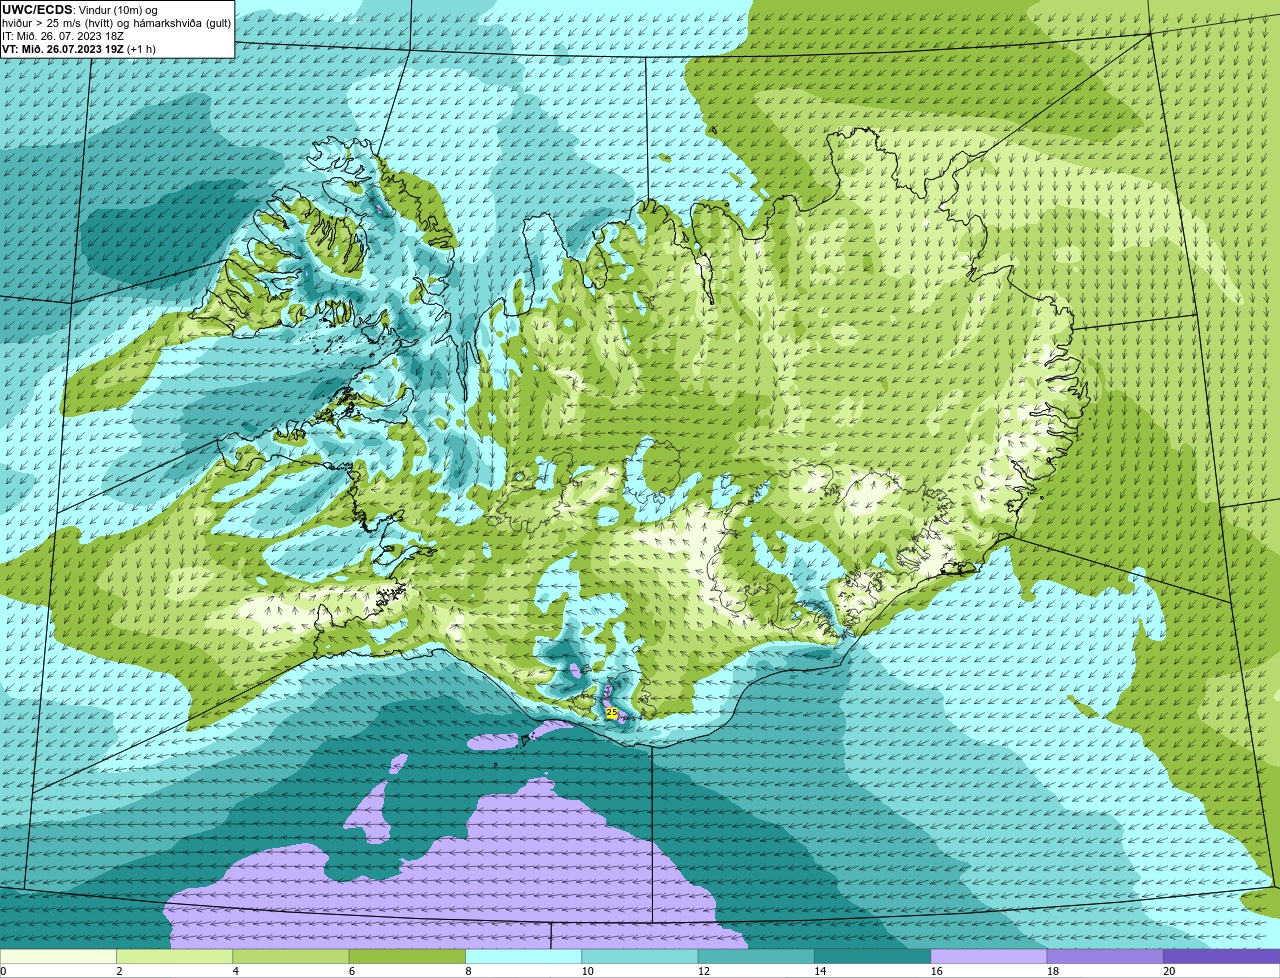1280x978 pixels.
Task: Click the legend scale label '20'
Action: coord(1169,971)
